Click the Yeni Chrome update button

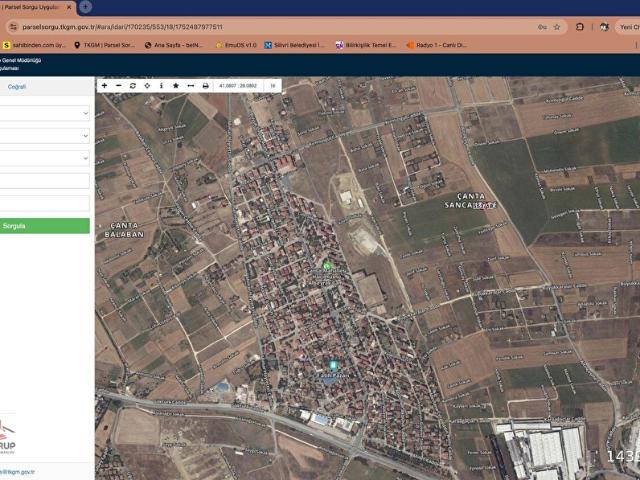point(629,27)
